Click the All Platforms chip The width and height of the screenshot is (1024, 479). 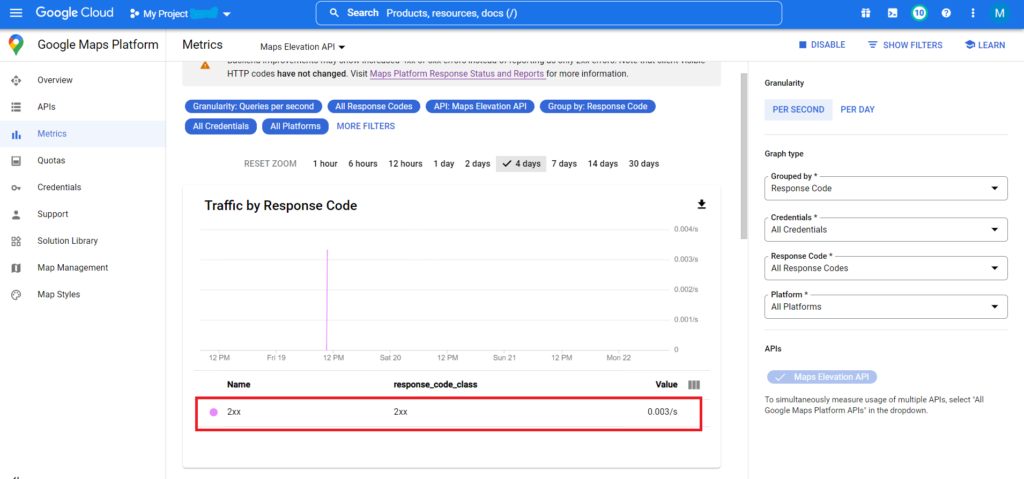pos(296,126)
